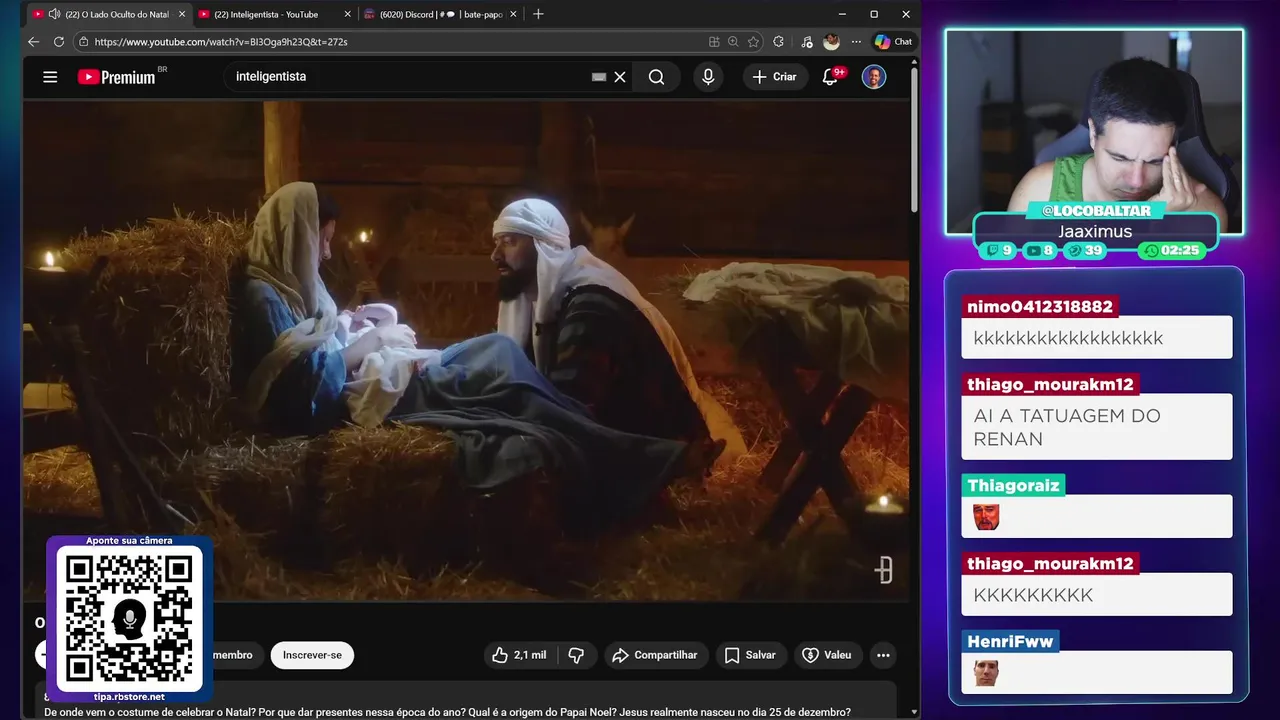Click the Inscrever-se subscribe button
Screen dimensions: 1280x720
(312, 655)
